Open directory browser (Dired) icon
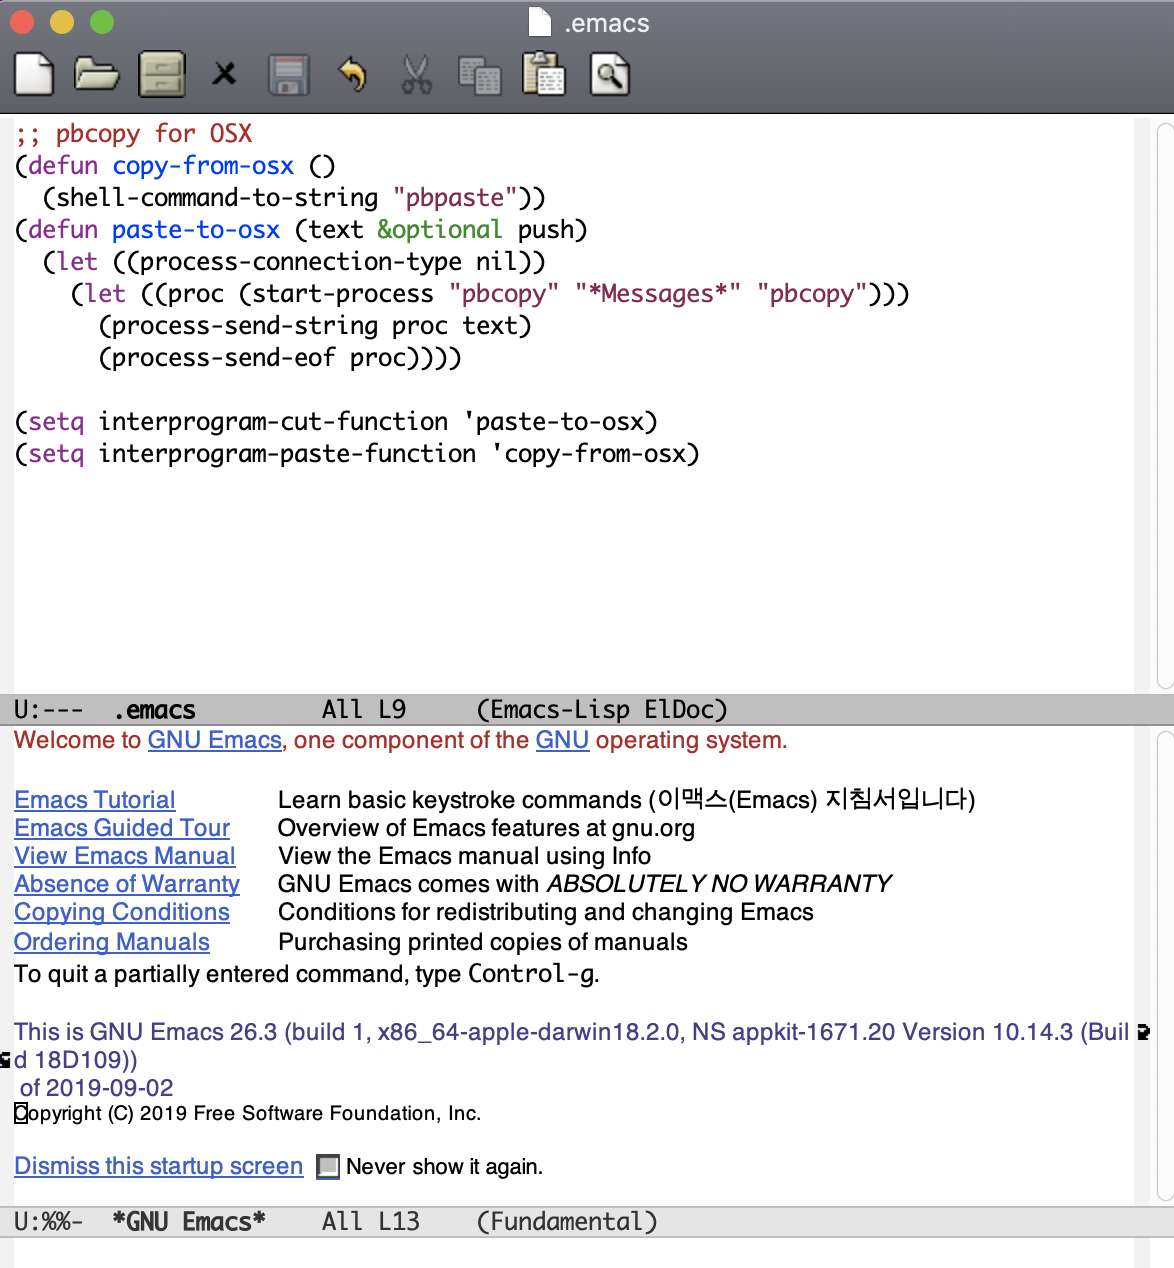Screen dimensions: 1174x1268 (x=161, y=75)
